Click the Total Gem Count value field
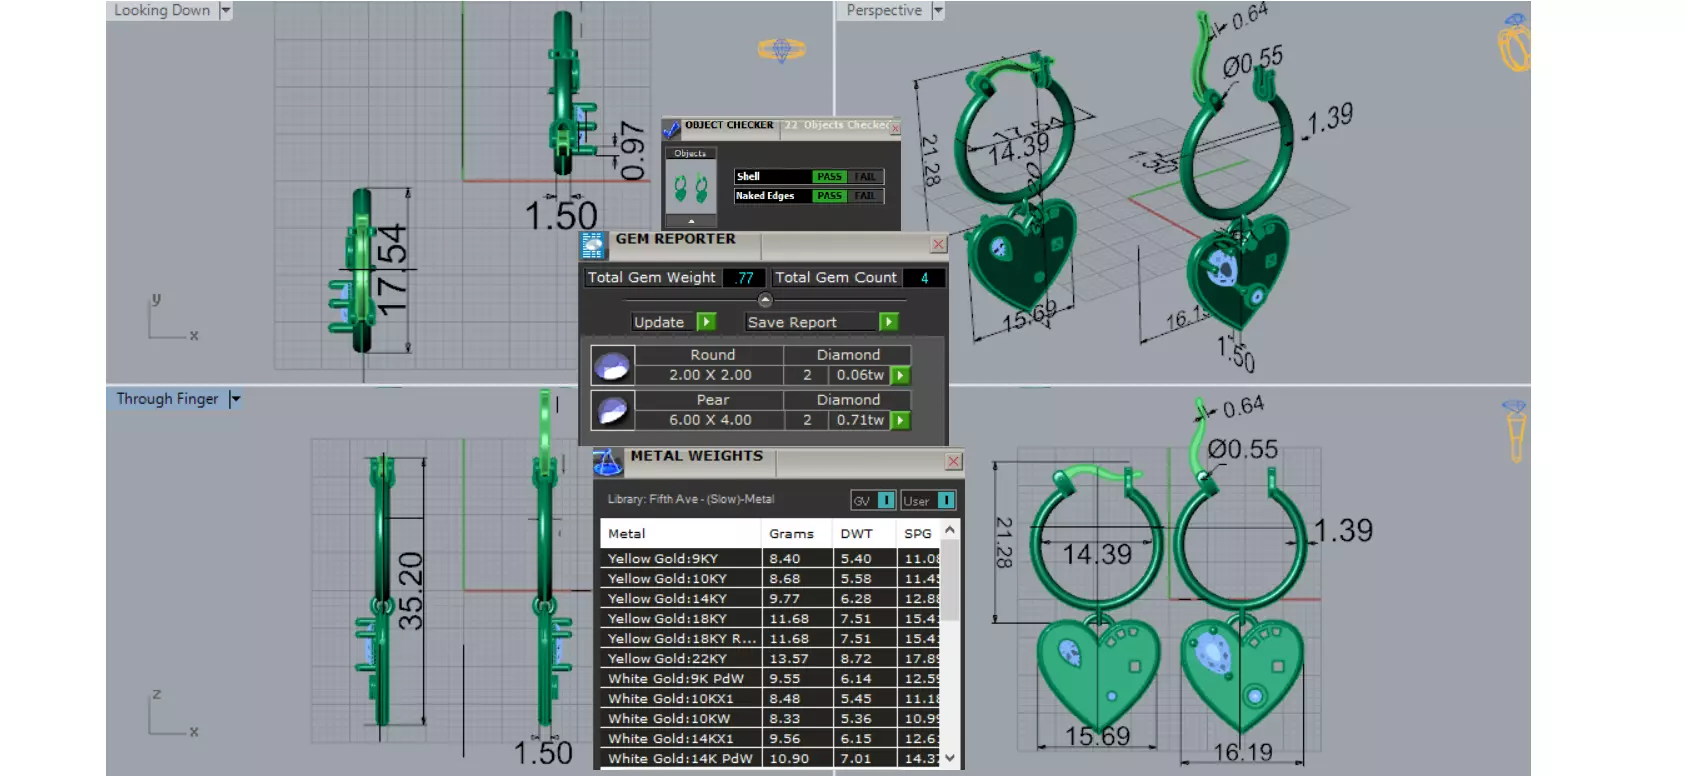Viewport: 1685px width, 776px height. click(x=924, y=278)
